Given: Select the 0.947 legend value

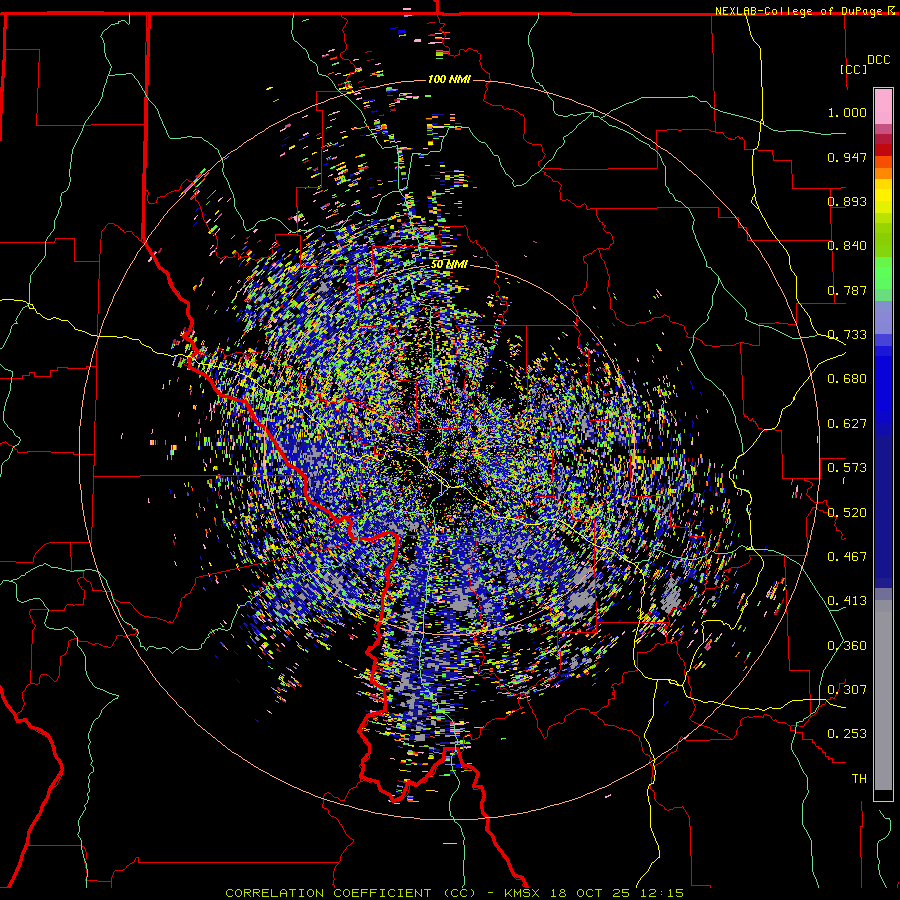Looking at the screenshot, I should [847, 157].
